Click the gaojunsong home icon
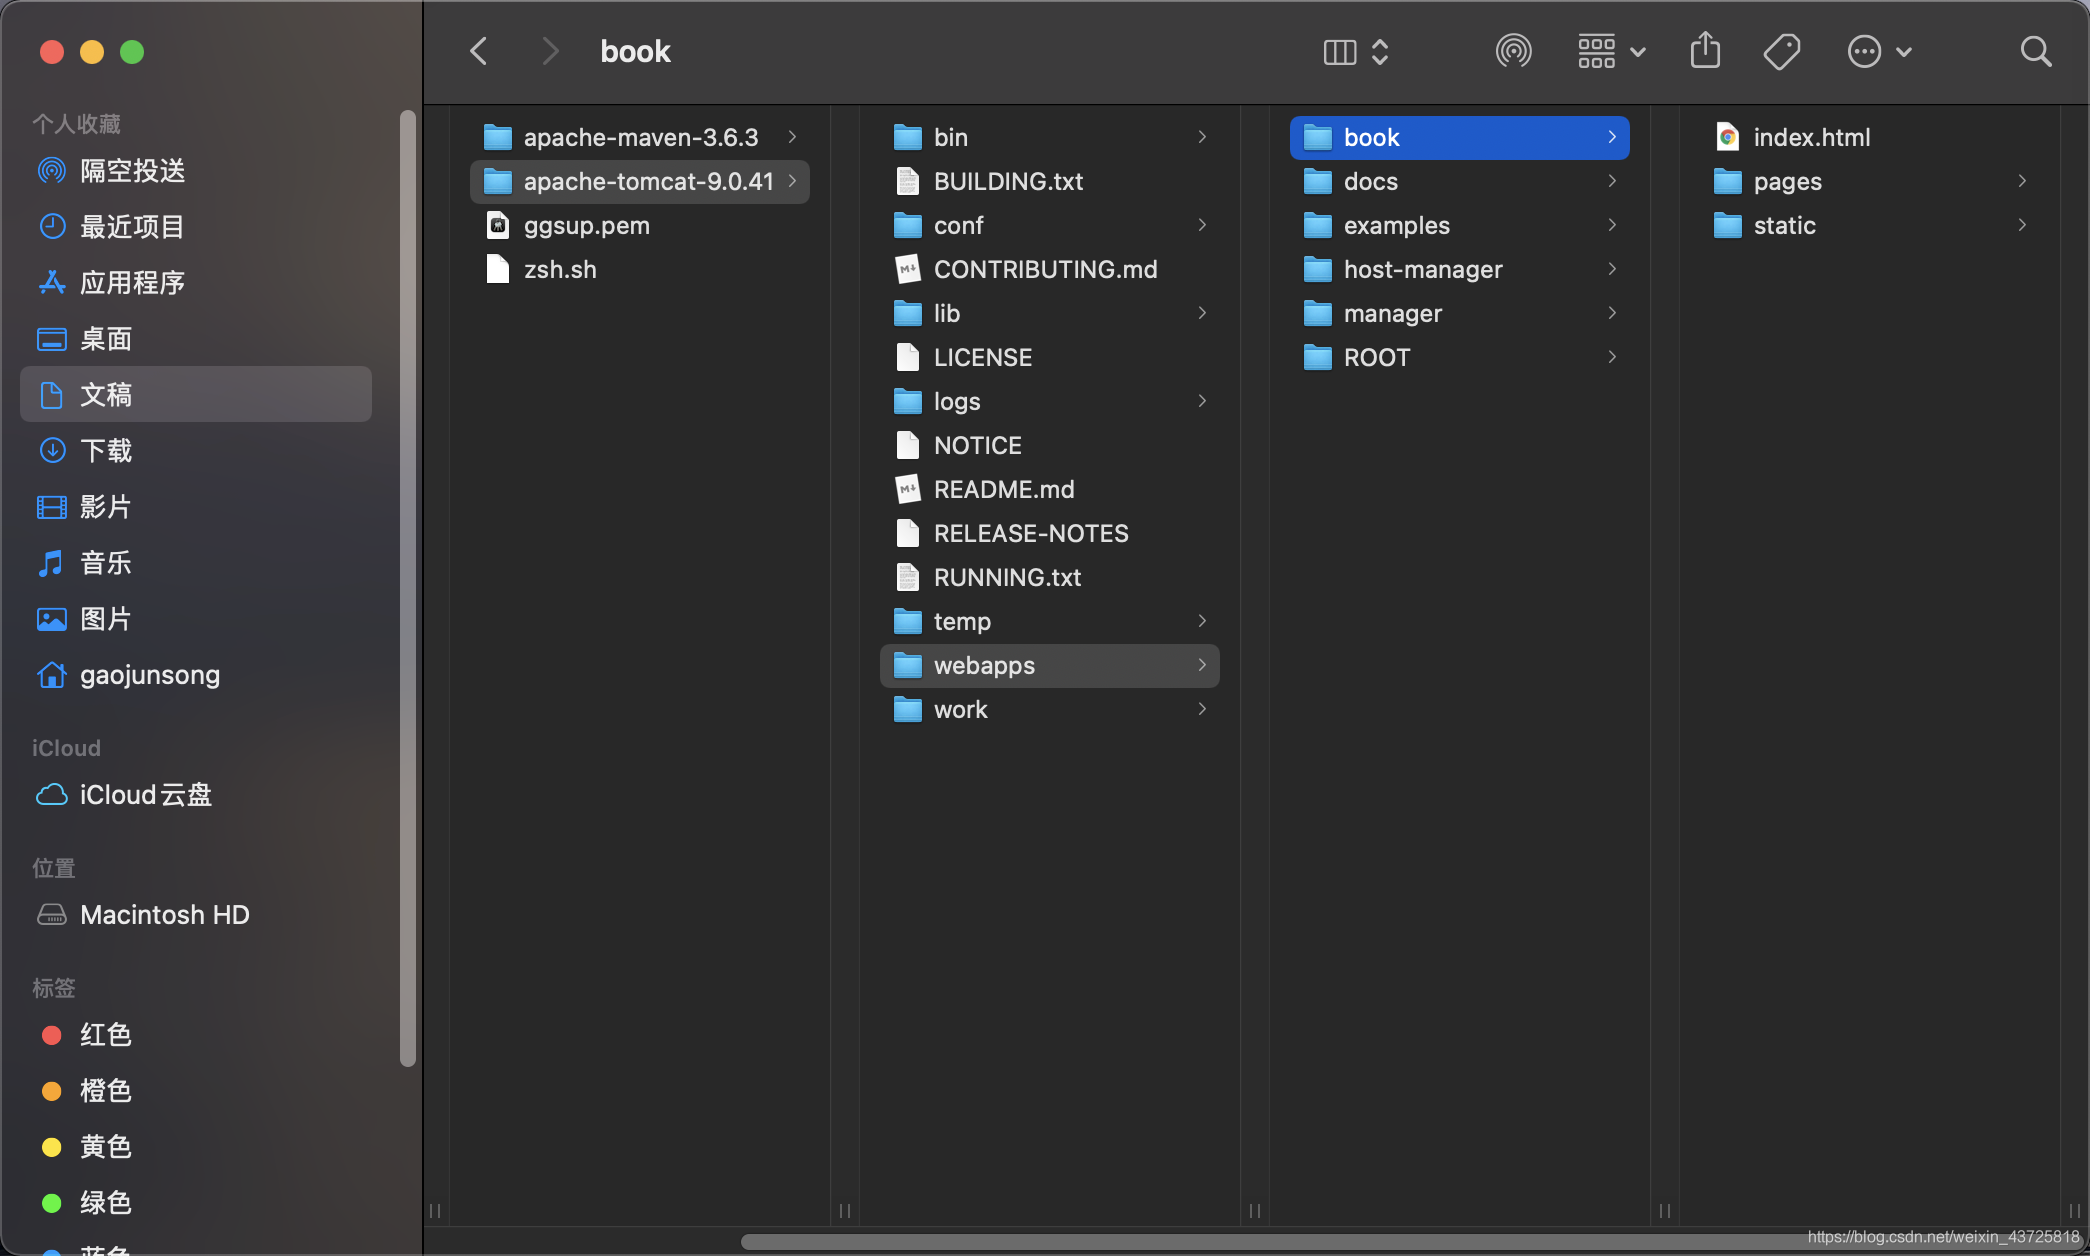This screenshot has width=2090, height=1256. 52,674
